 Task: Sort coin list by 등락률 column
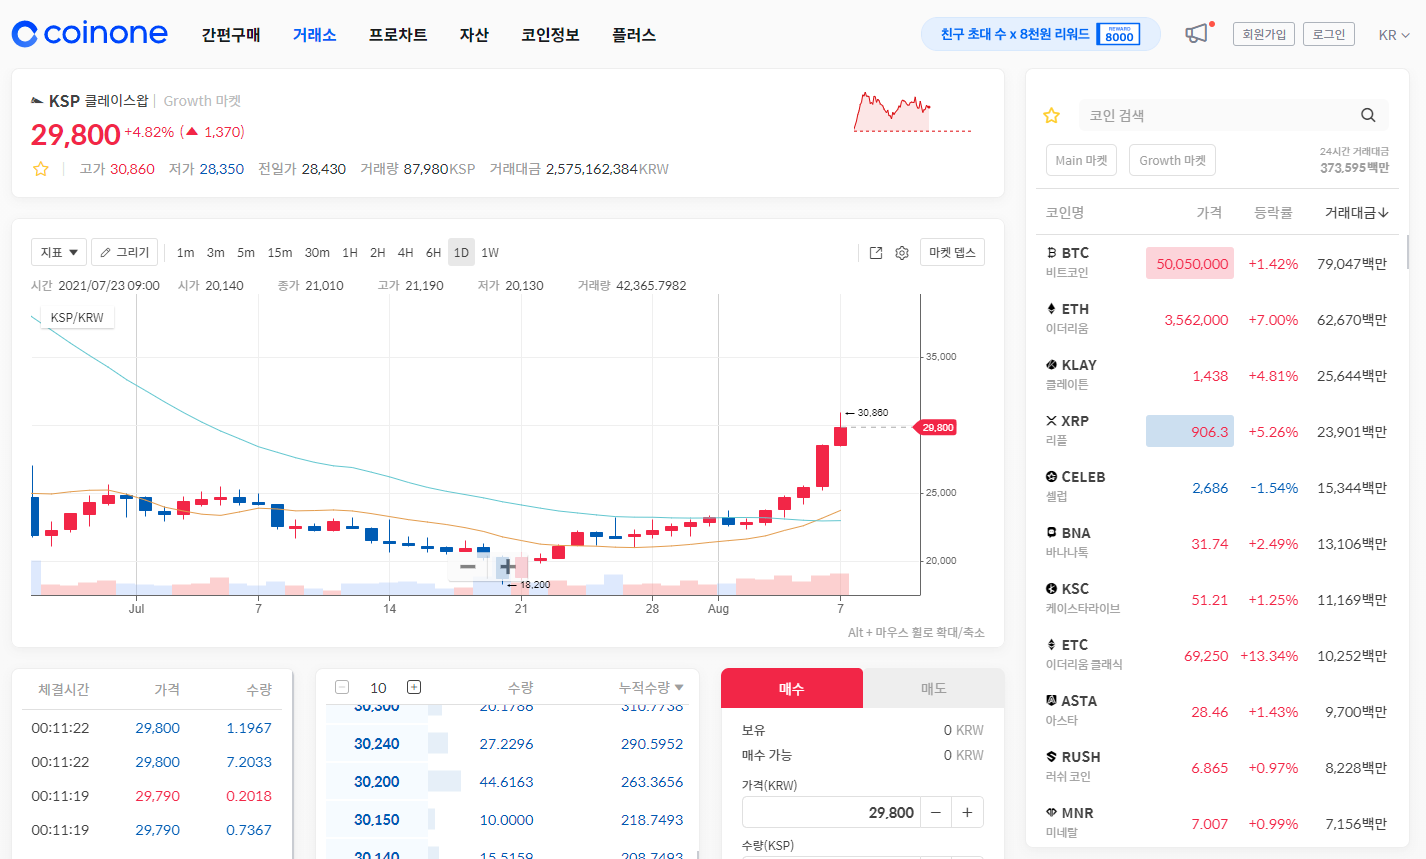click(1273, 213)
